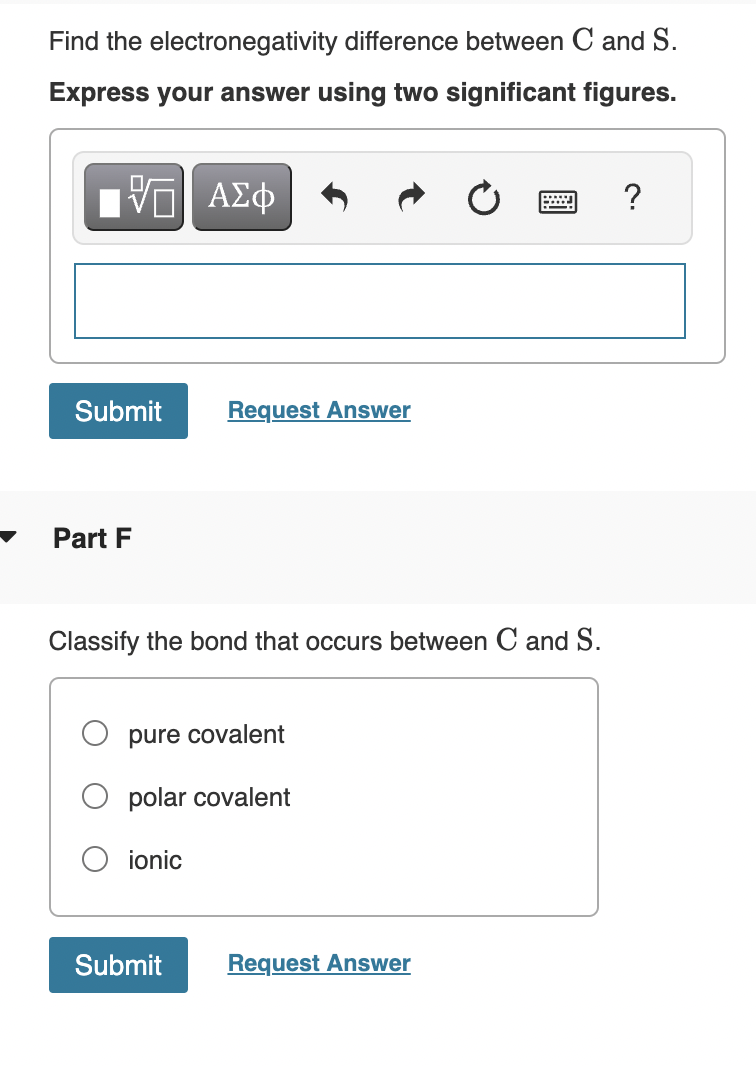Open the equation templates palette
Screen dimensions: 756x1066
click(133, 196)
